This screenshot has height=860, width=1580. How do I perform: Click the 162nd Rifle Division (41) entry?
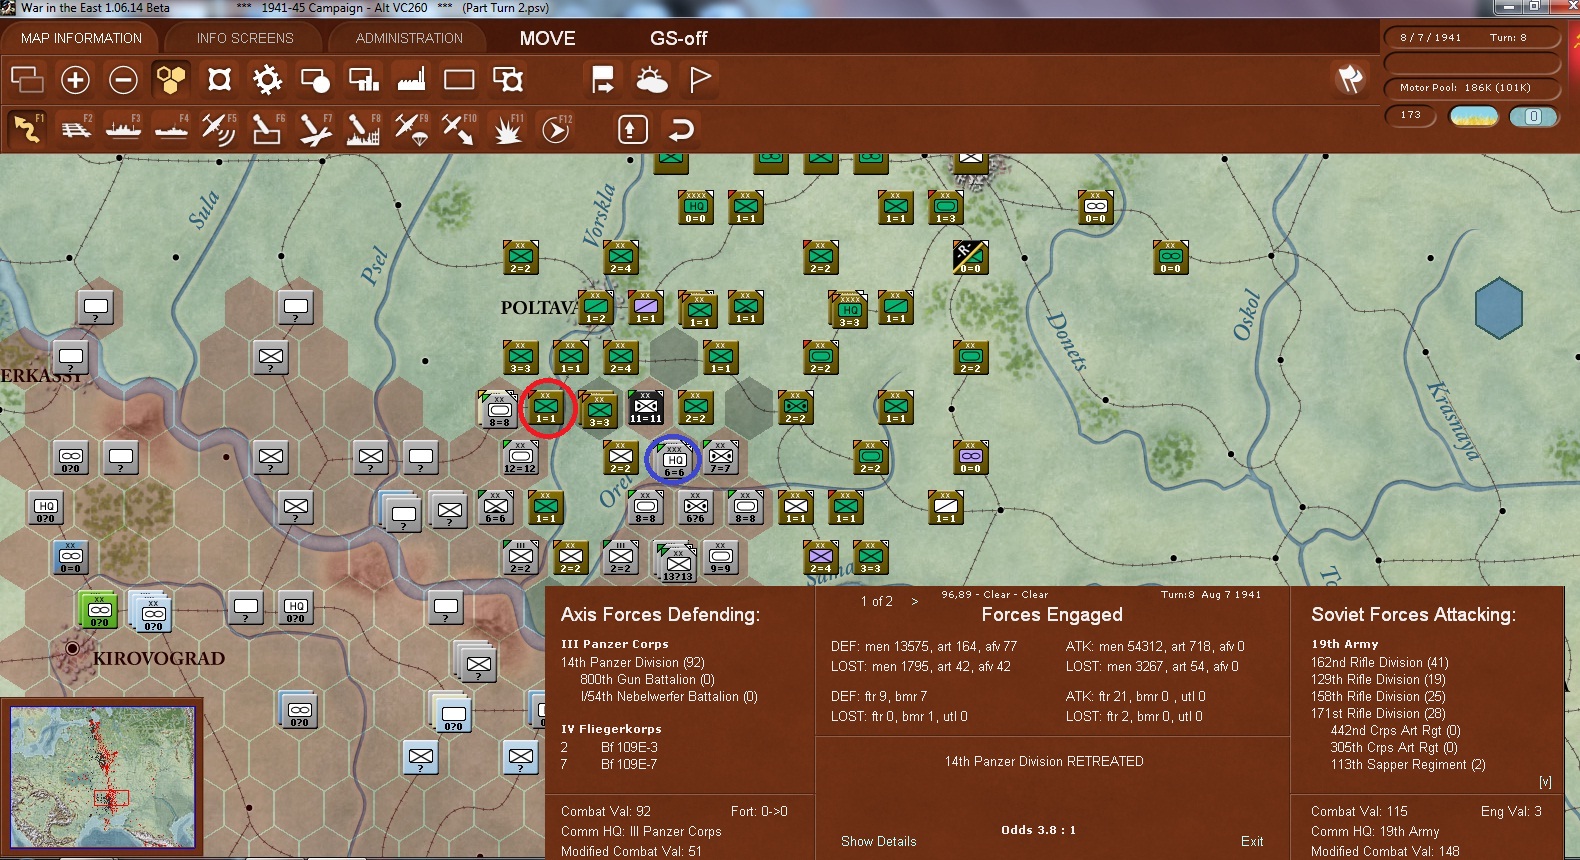1379,662
